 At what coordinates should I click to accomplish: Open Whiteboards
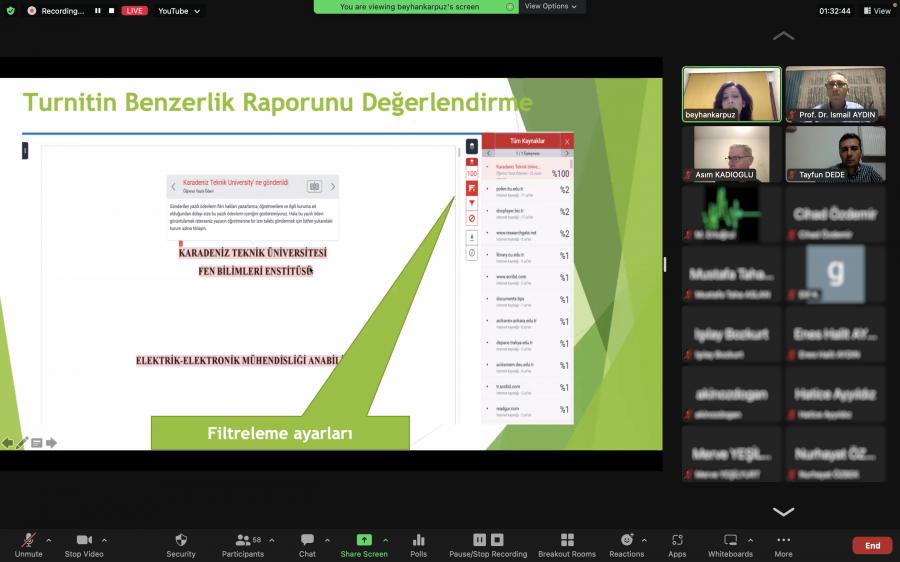click(x=730, y=545)
